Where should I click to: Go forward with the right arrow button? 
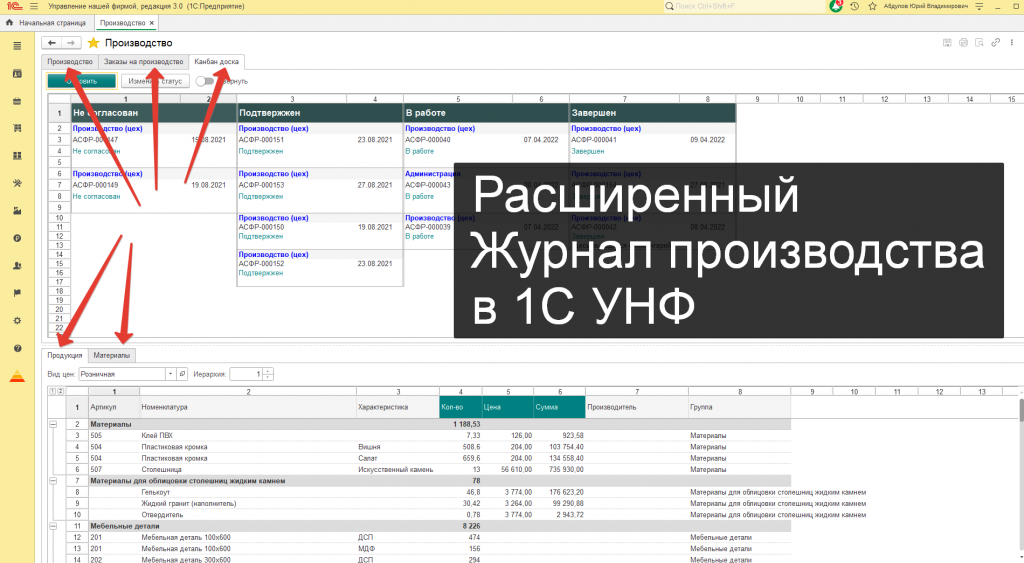(71, 42)
